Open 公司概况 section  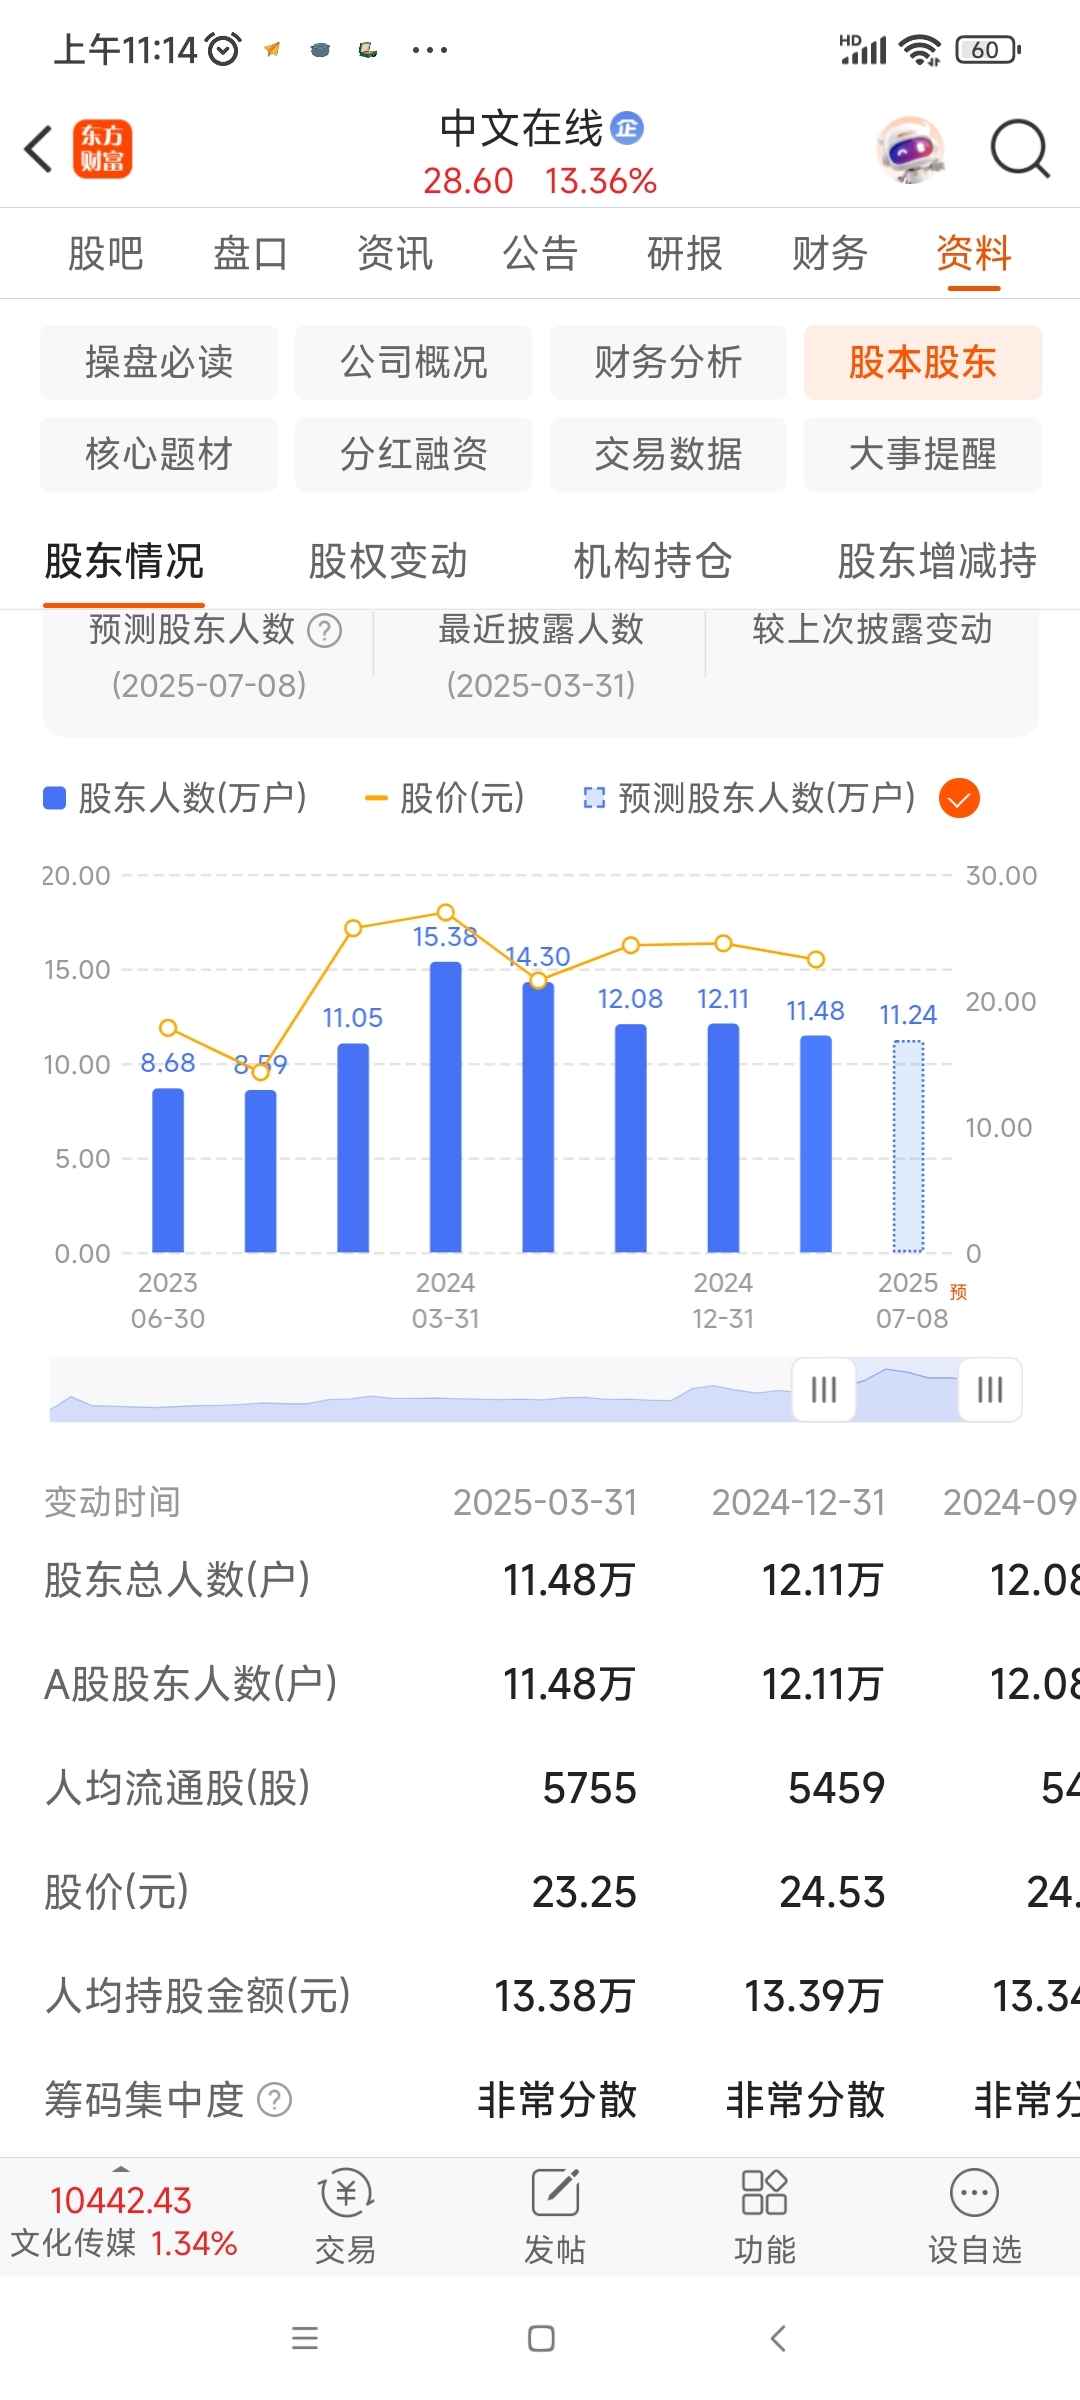point(413,362)
